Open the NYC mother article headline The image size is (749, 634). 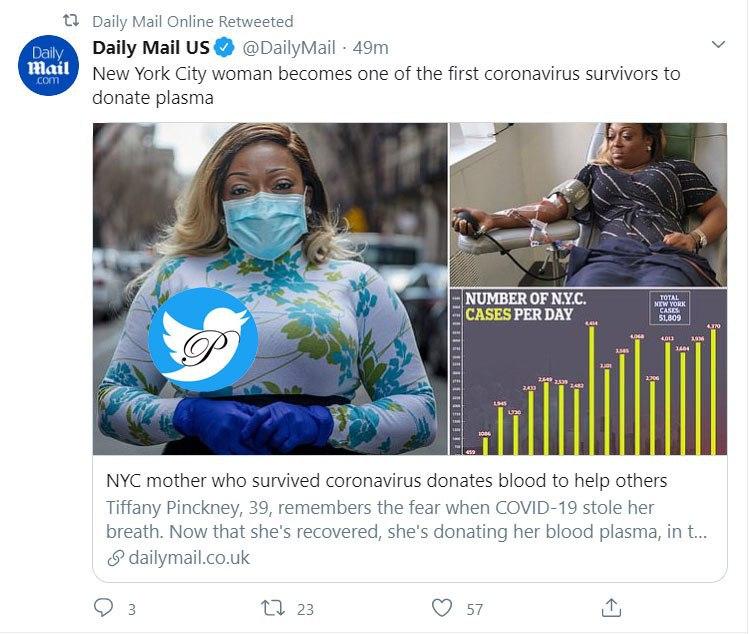pyautogui.click(x=387, y=480)
